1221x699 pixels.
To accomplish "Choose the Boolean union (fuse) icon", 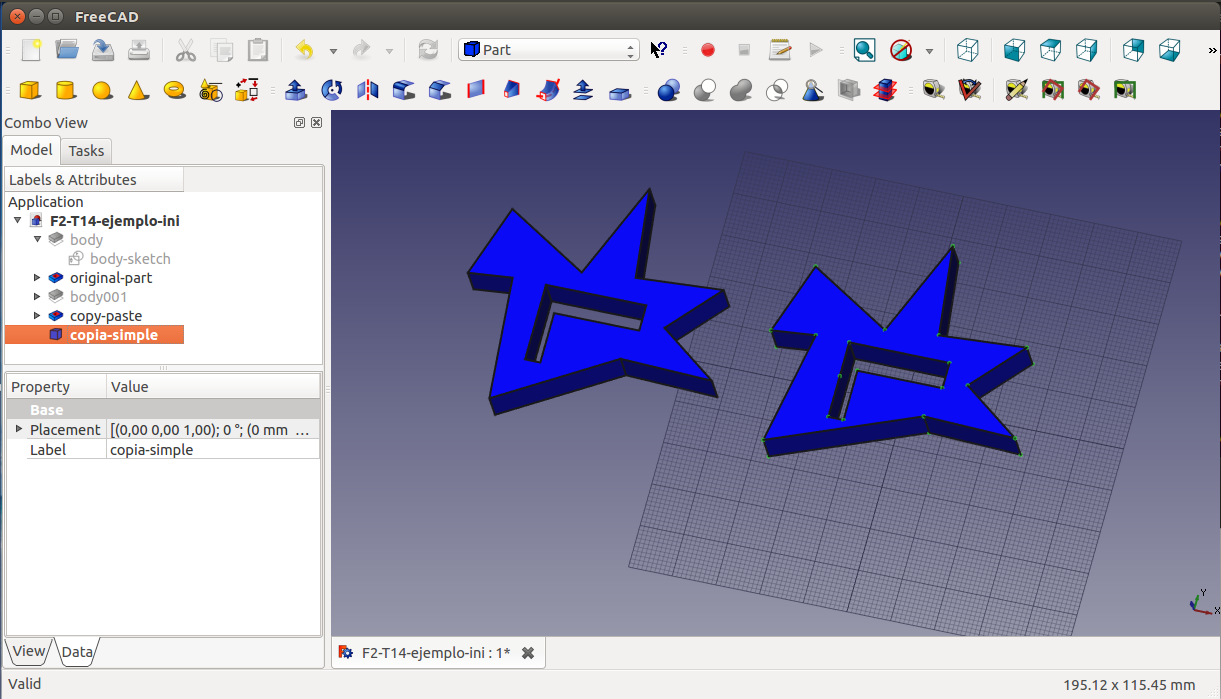I will 741,91.
